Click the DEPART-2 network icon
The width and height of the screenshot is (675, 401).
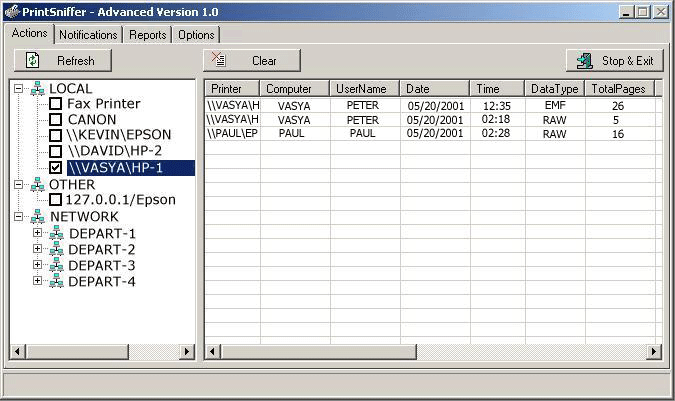pyautogui.click(x=56, y=249)
